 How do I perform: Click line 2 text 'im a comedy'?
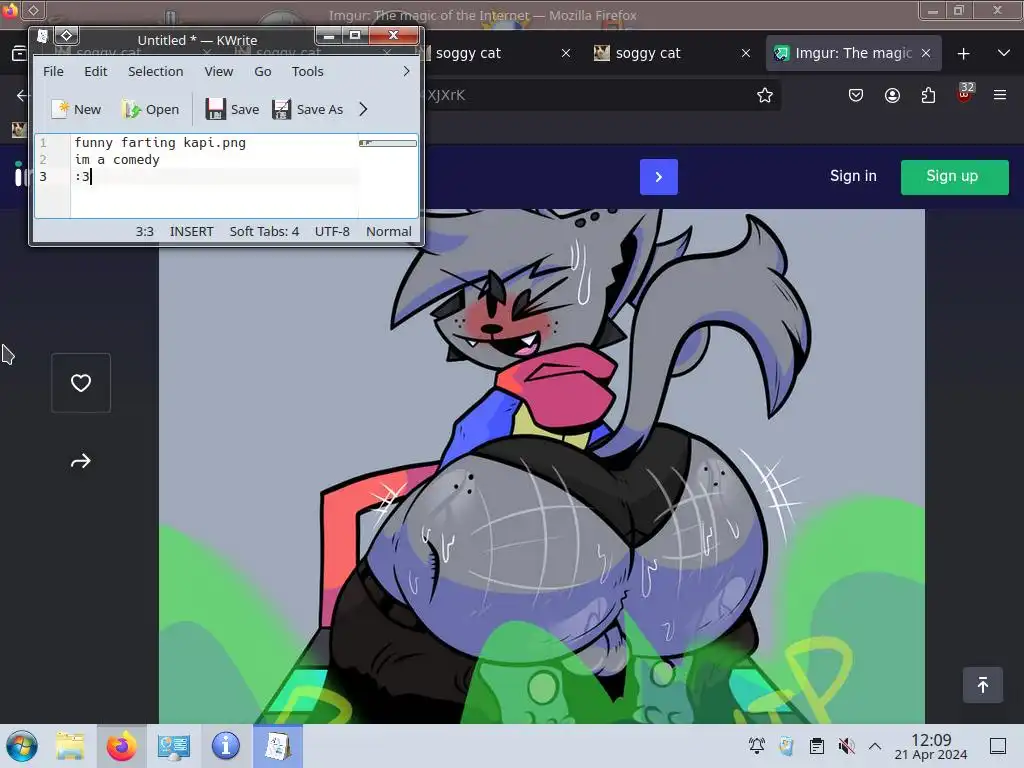117,159
